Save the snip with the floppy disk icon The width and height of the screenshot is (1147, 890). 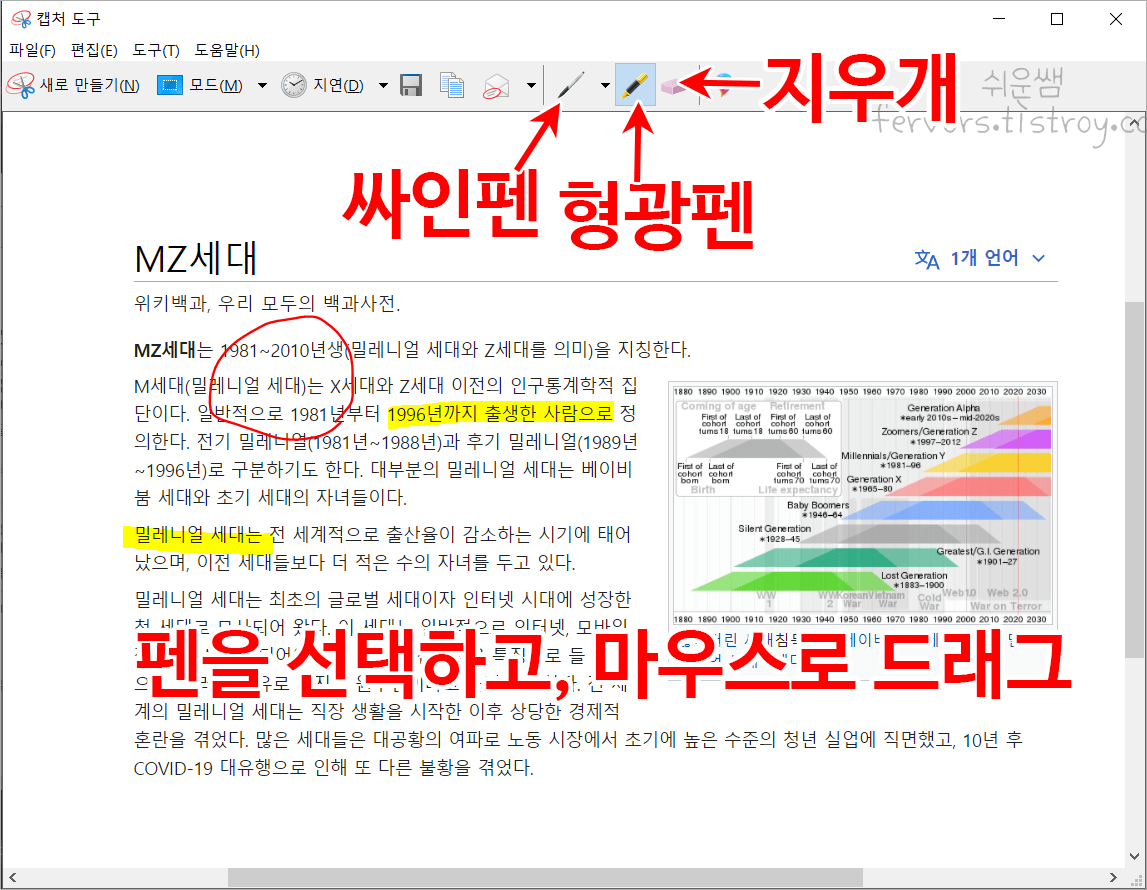tap(411, 86)
